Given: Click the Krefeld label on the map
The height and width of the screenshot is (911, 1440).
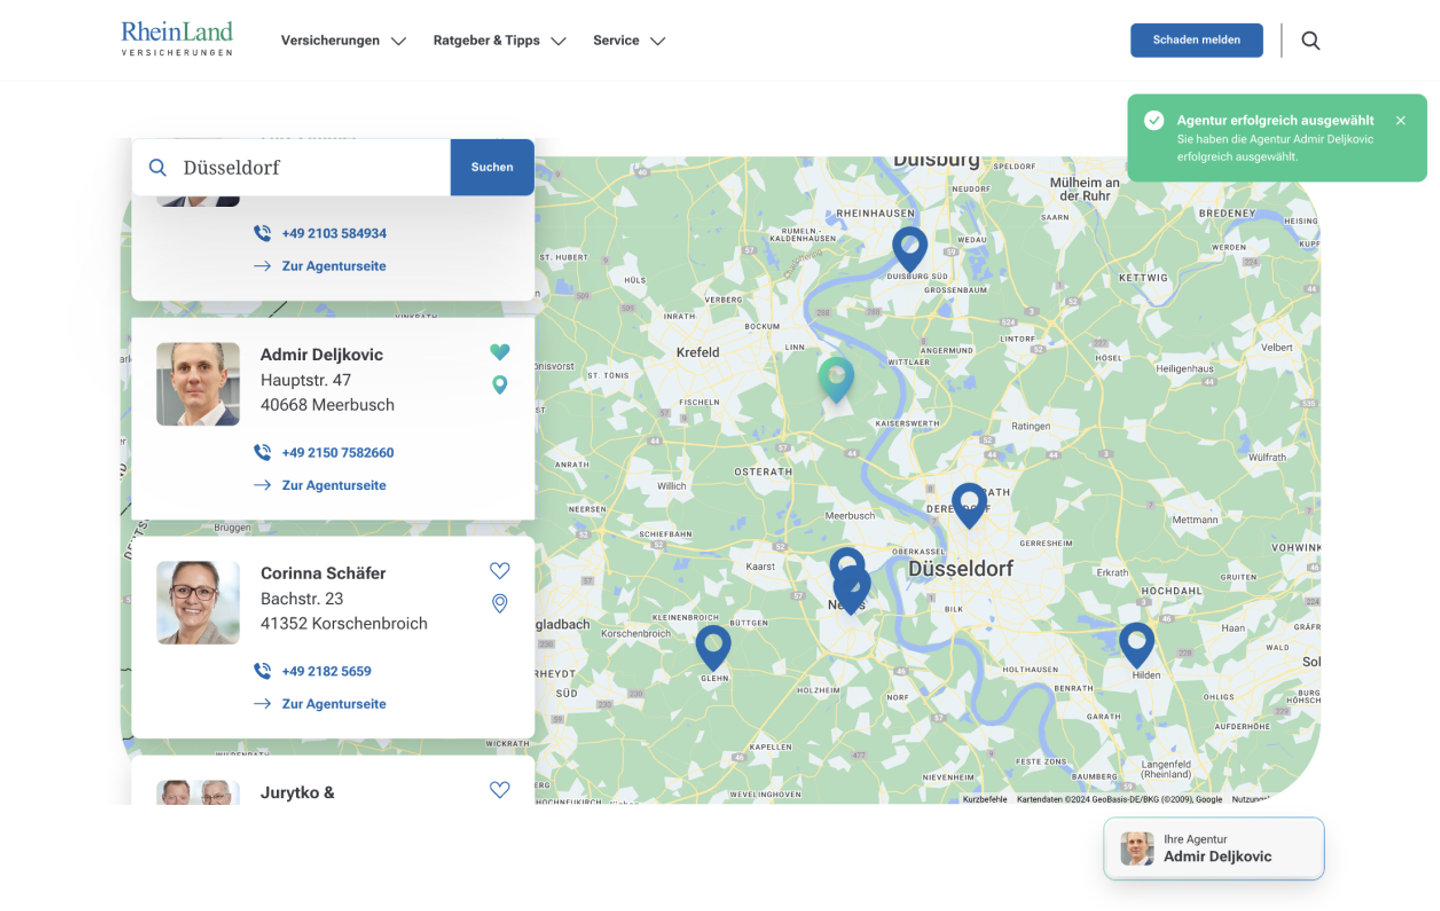Looking at the screenshot, I should coord(697,352).
